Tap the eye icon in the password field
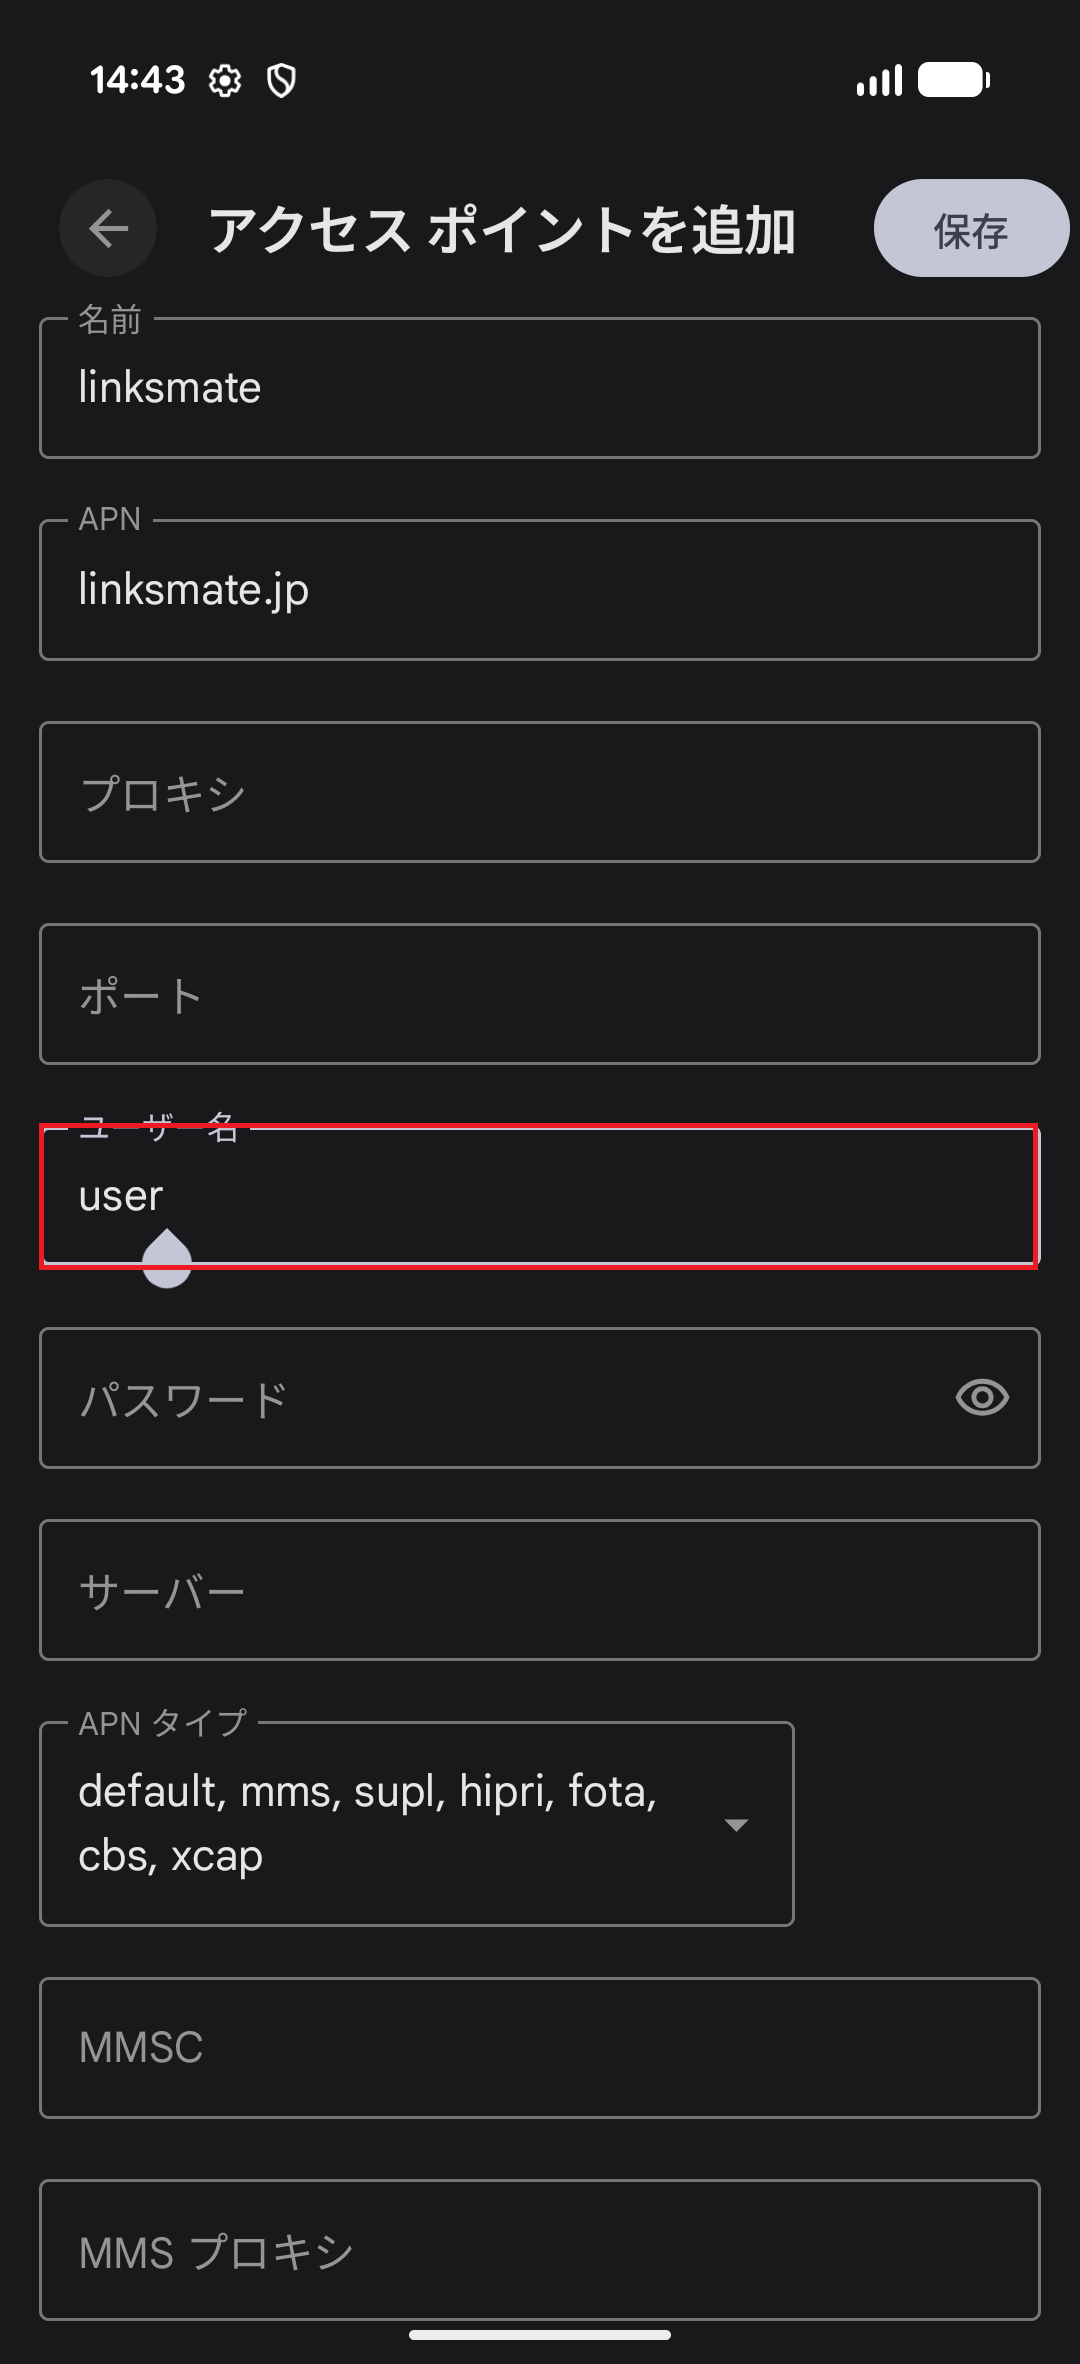Image resolution: width=1080 pixels, height=2364 pixels. coord(984,1398)
